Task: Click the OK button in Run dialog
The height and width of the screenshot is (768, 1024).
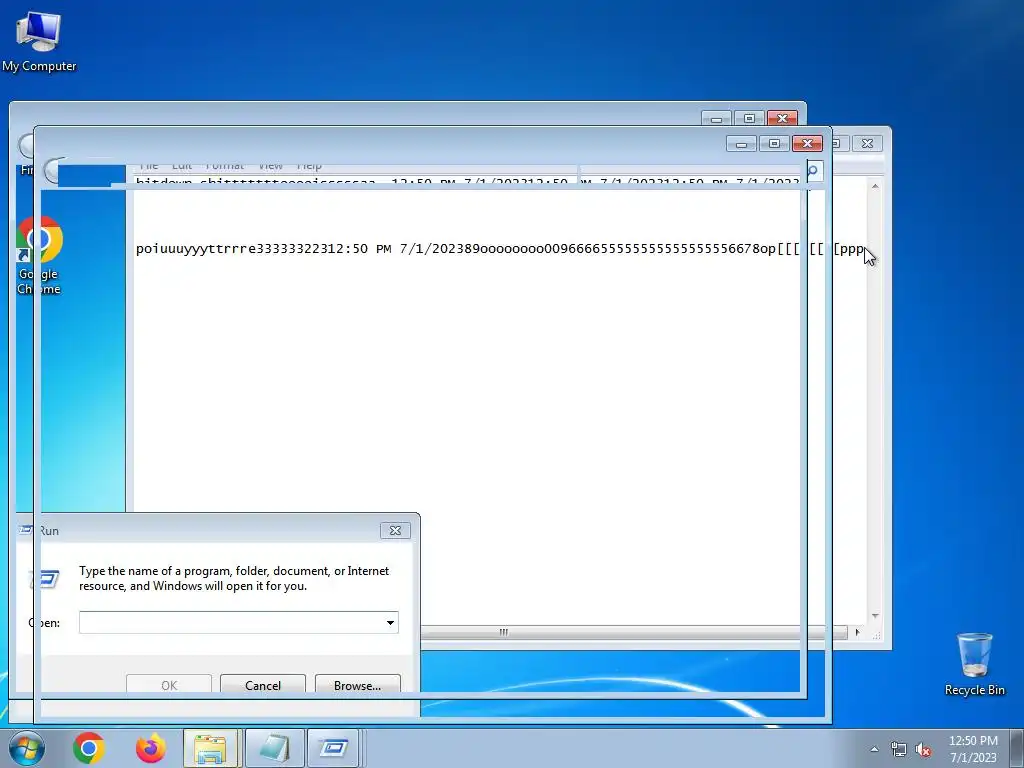Action: point(169,685)
